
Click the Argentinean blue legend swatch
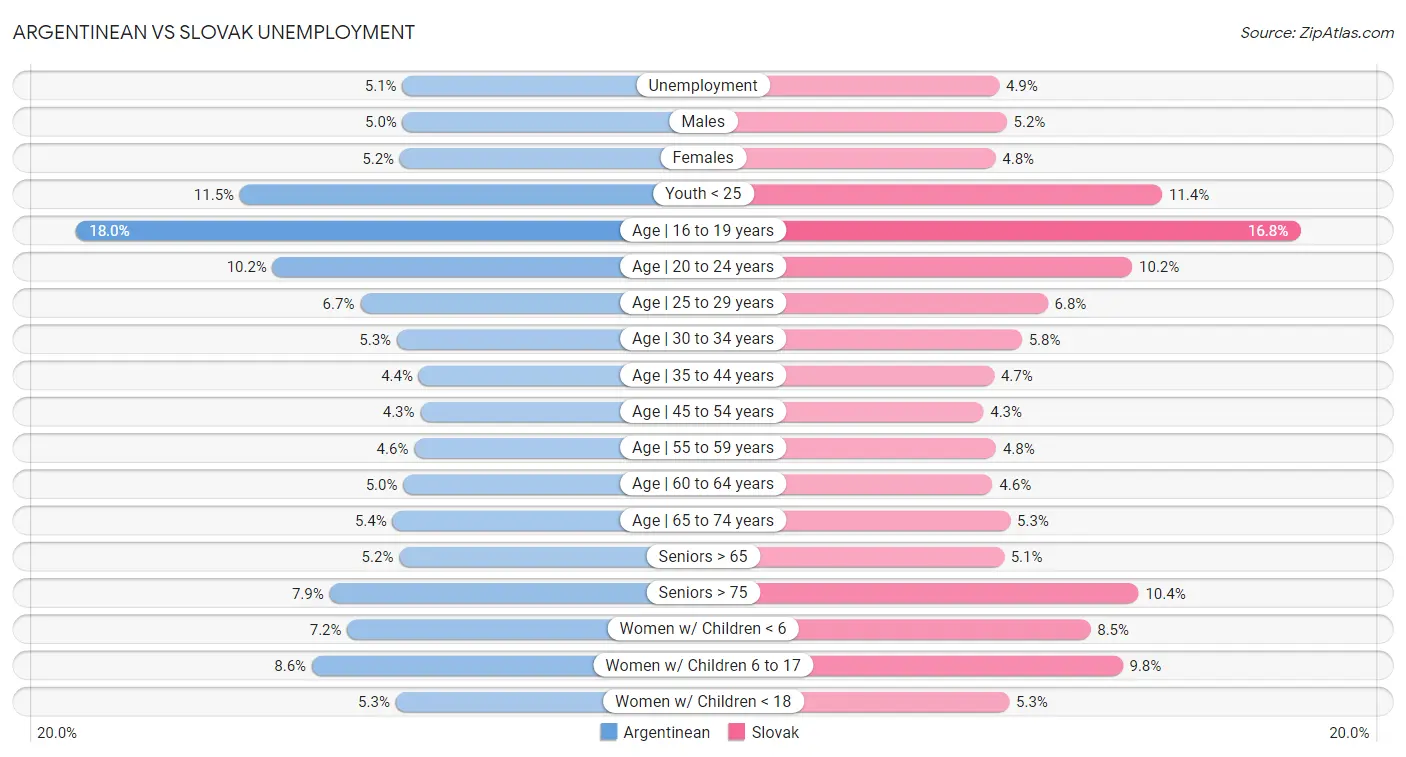click(609, 732)
